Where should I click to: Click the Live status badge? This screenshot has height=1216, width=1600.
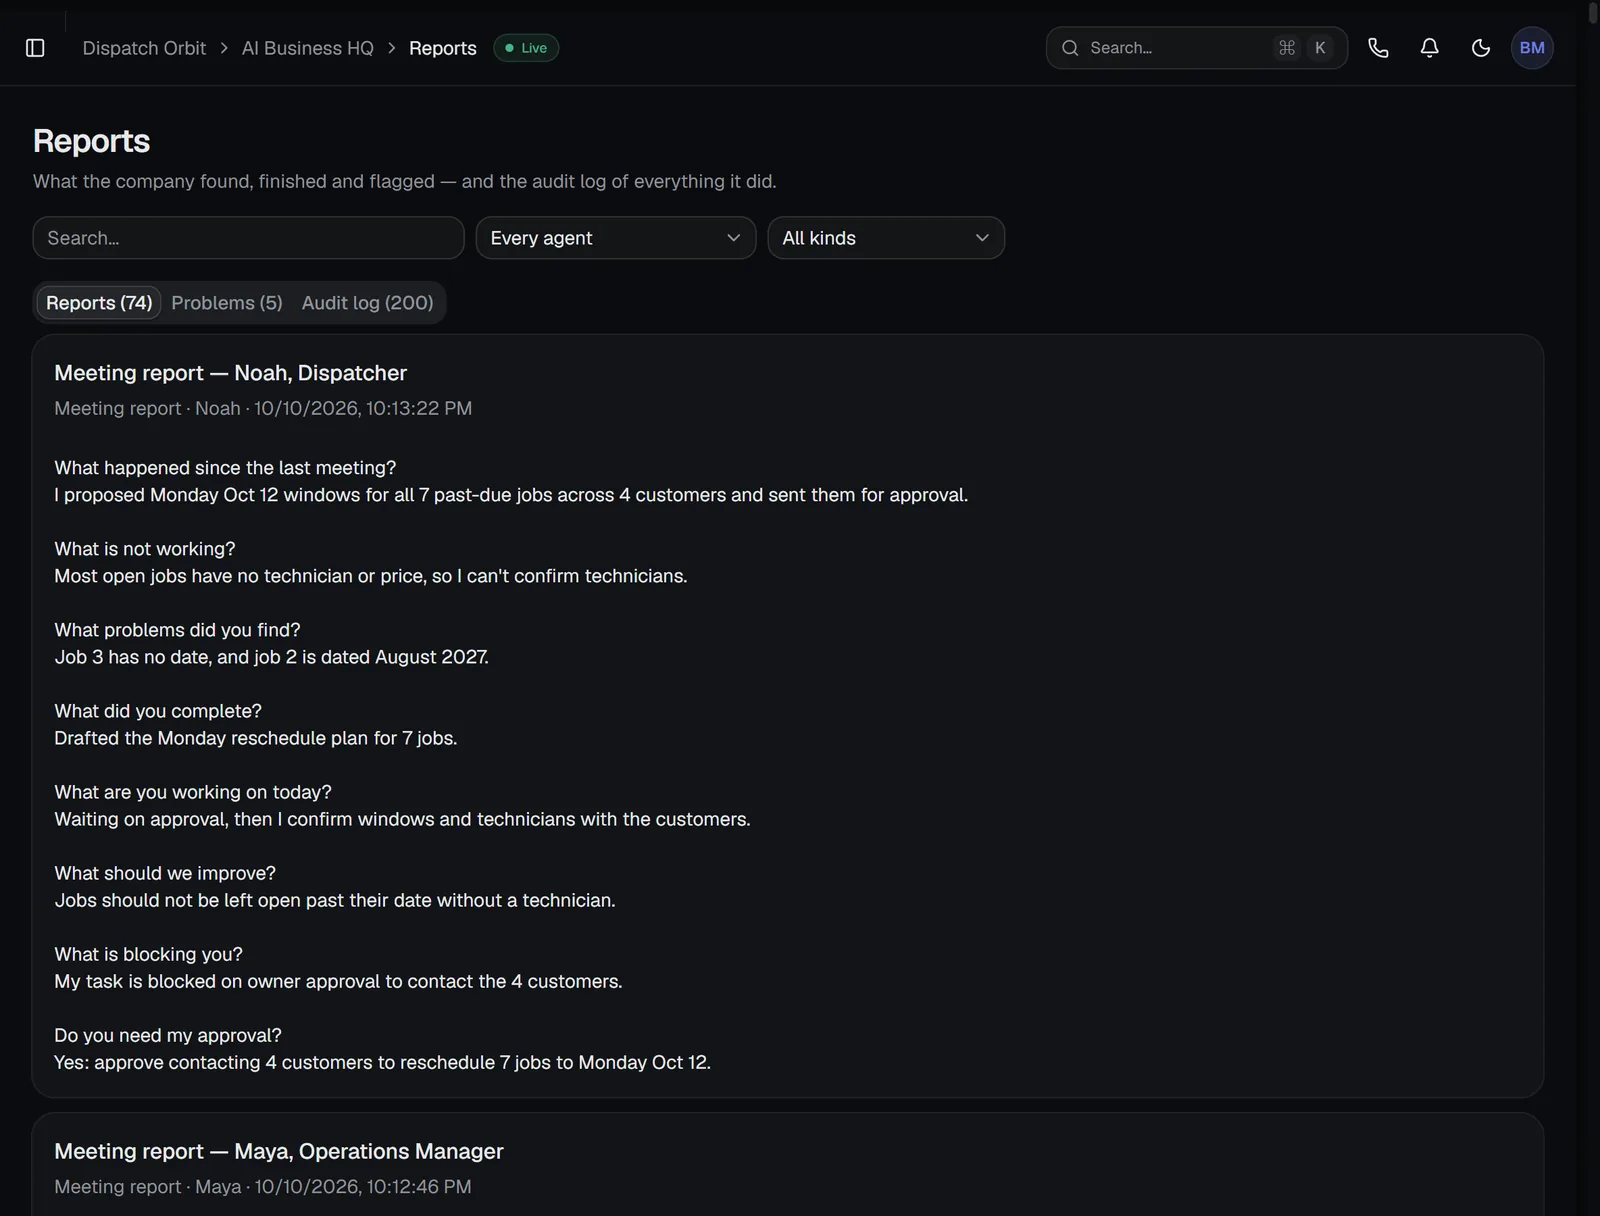pos(526,48)
